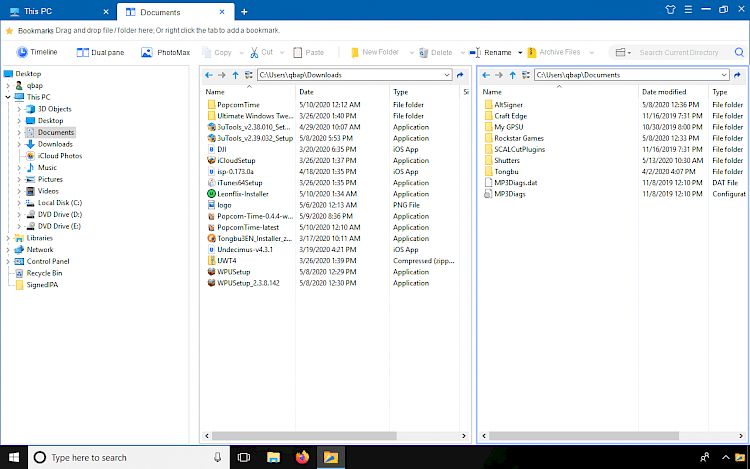
Task: Open the Windows Start menu
Action: [14, 458]
